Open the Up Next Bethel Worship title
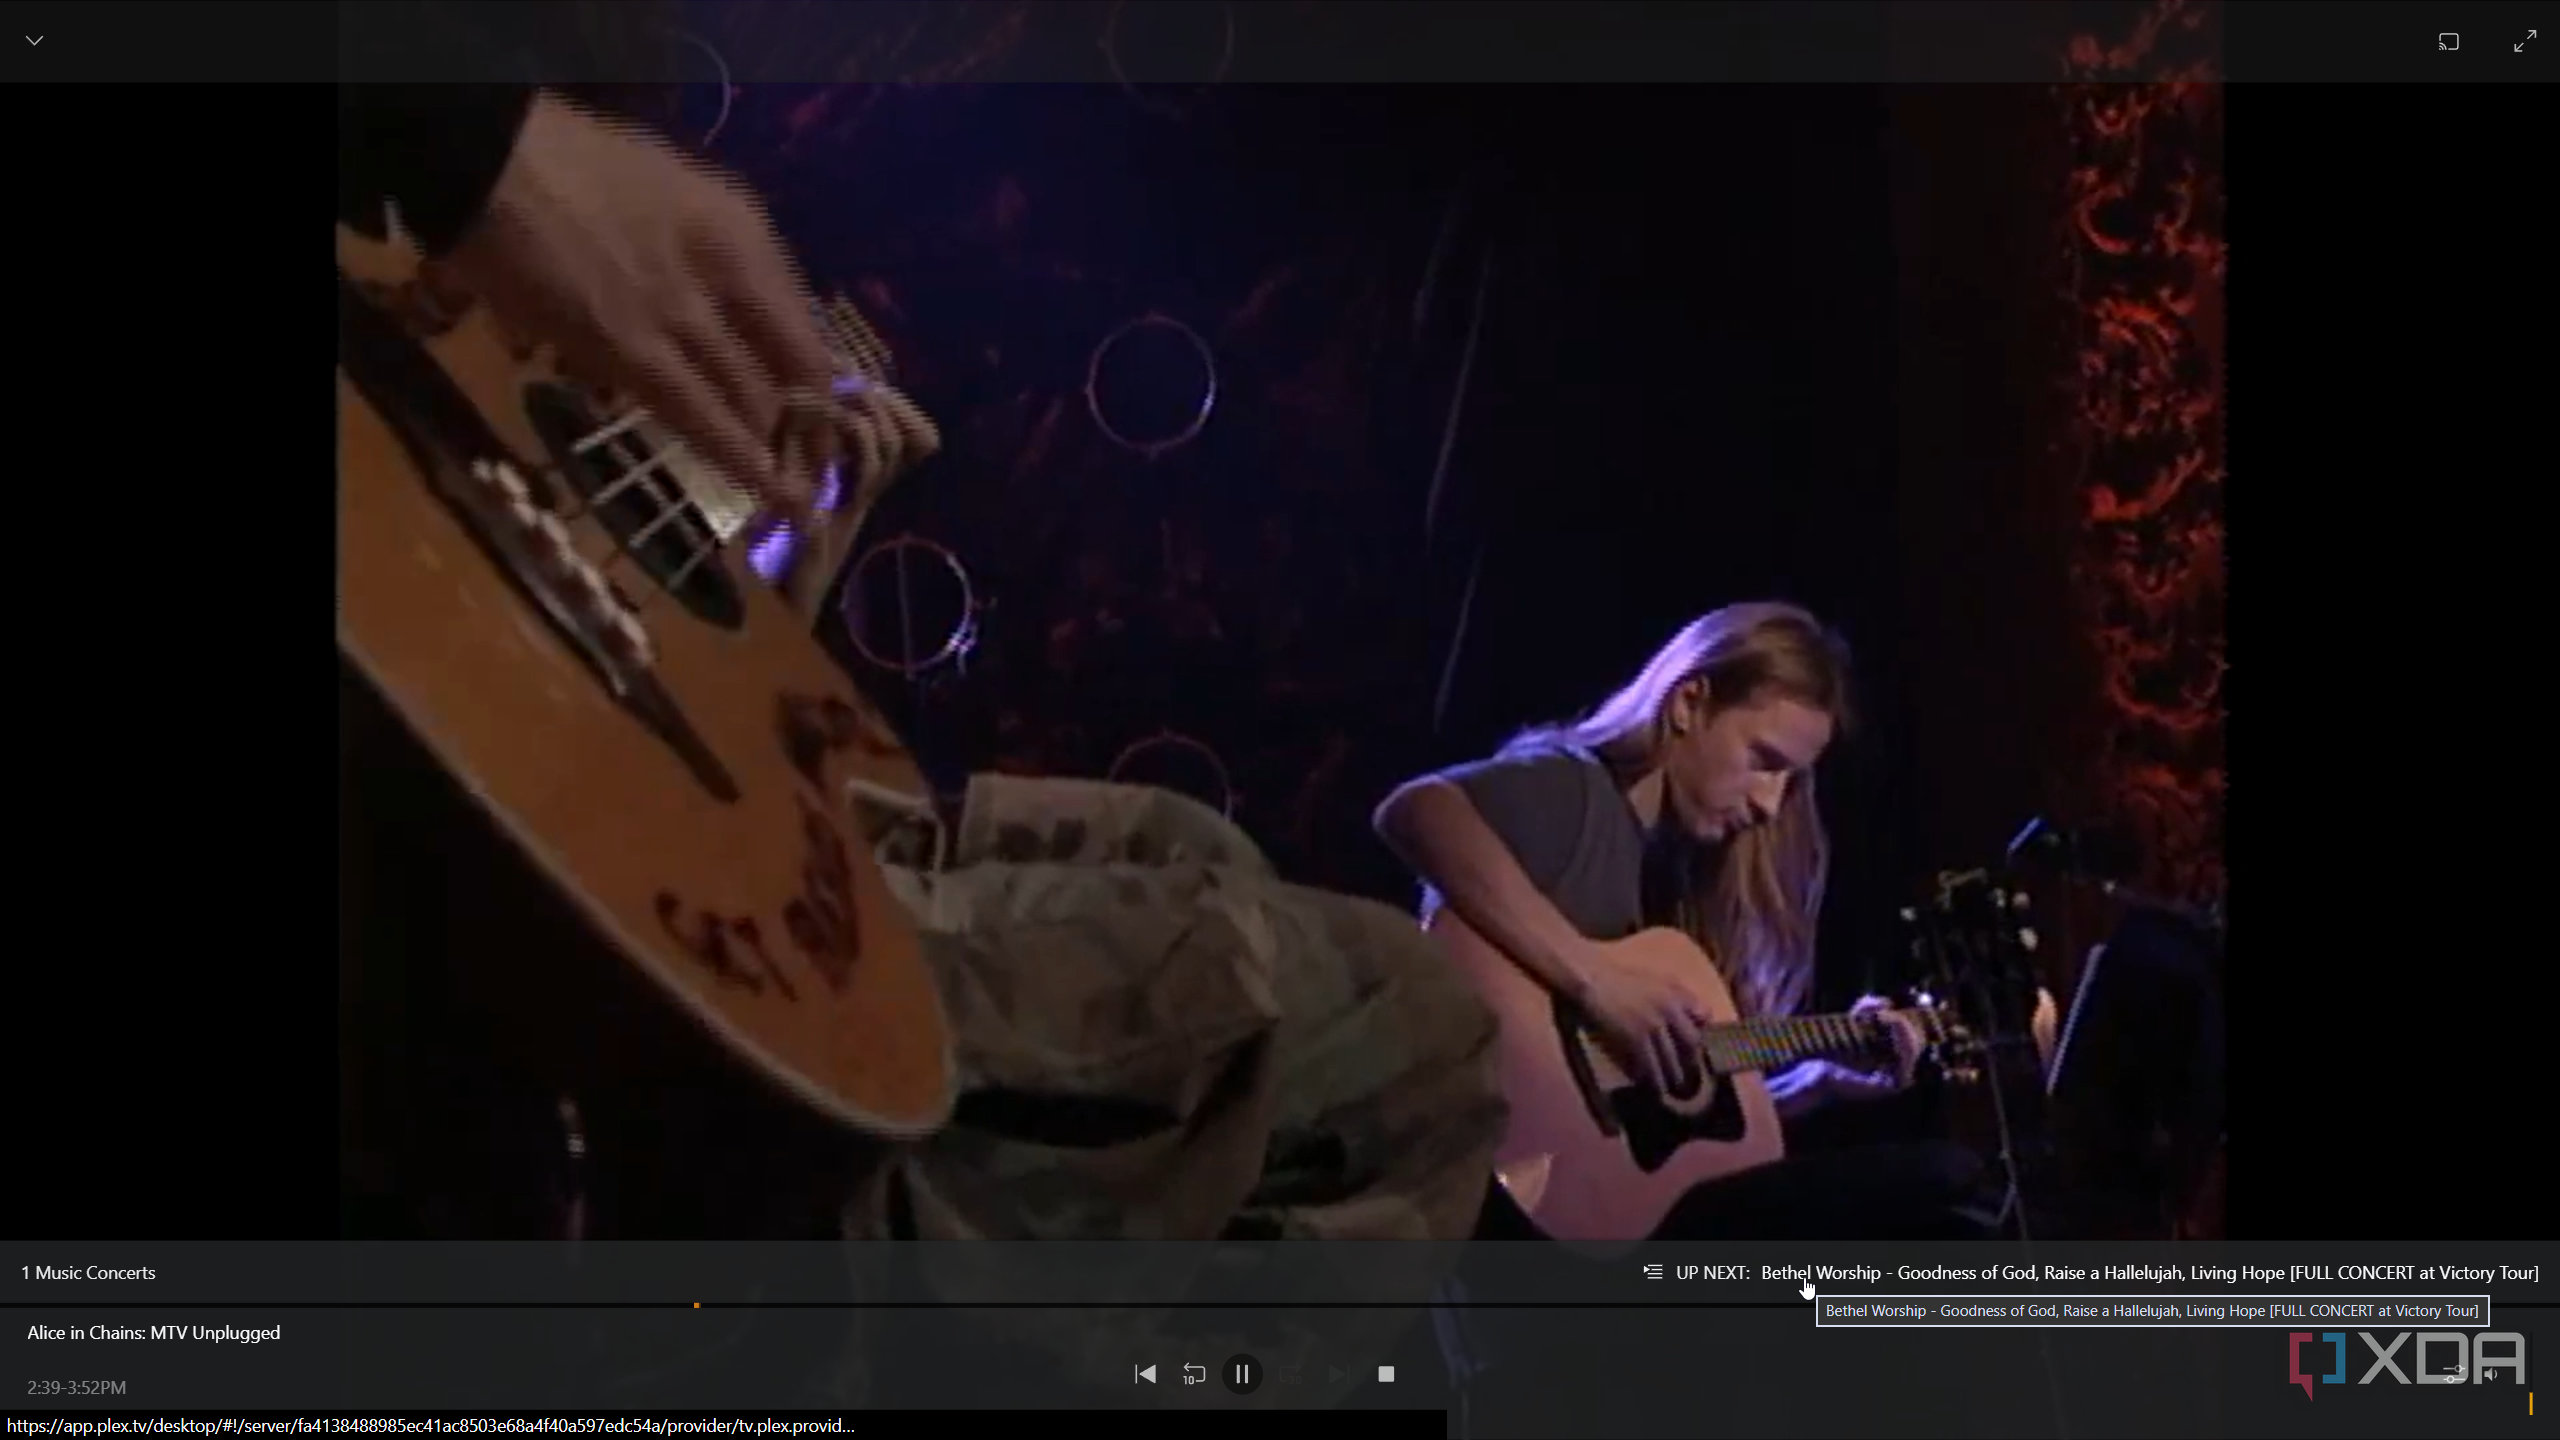This screenshot has height=1440, width=2560. click(2149, 1272)
